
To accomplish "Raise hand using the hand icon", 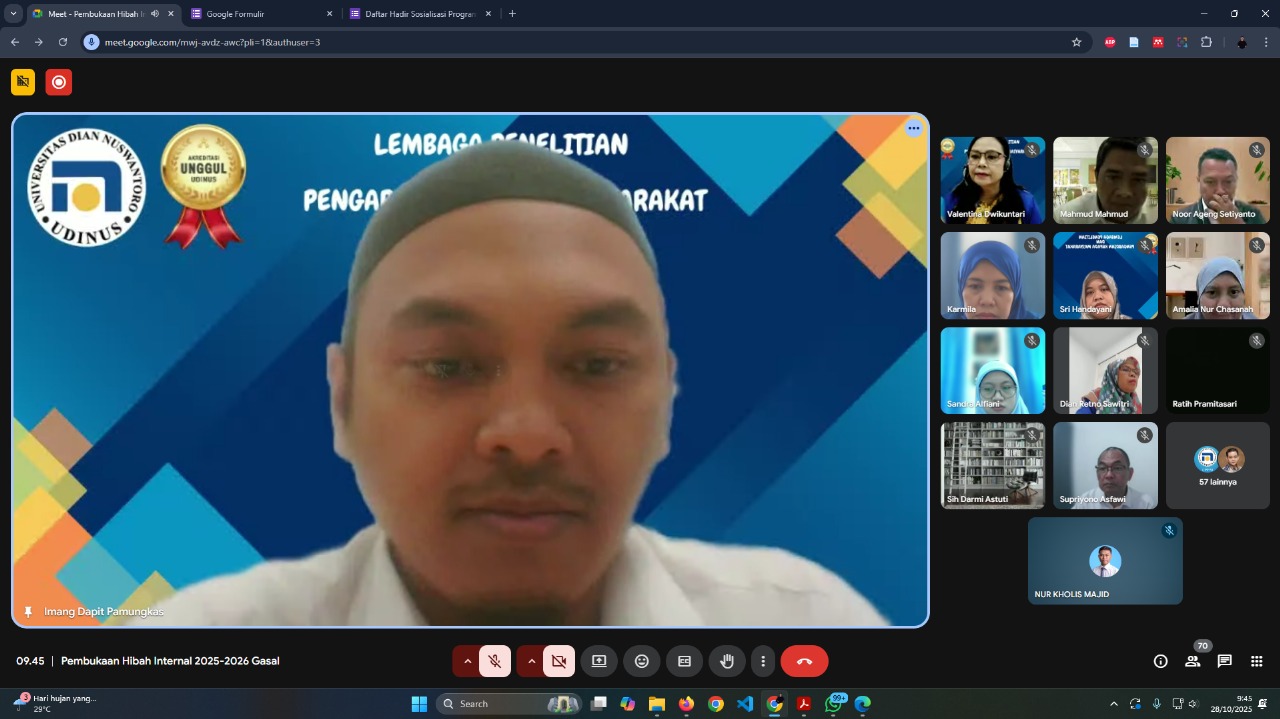I will point(727,661).
